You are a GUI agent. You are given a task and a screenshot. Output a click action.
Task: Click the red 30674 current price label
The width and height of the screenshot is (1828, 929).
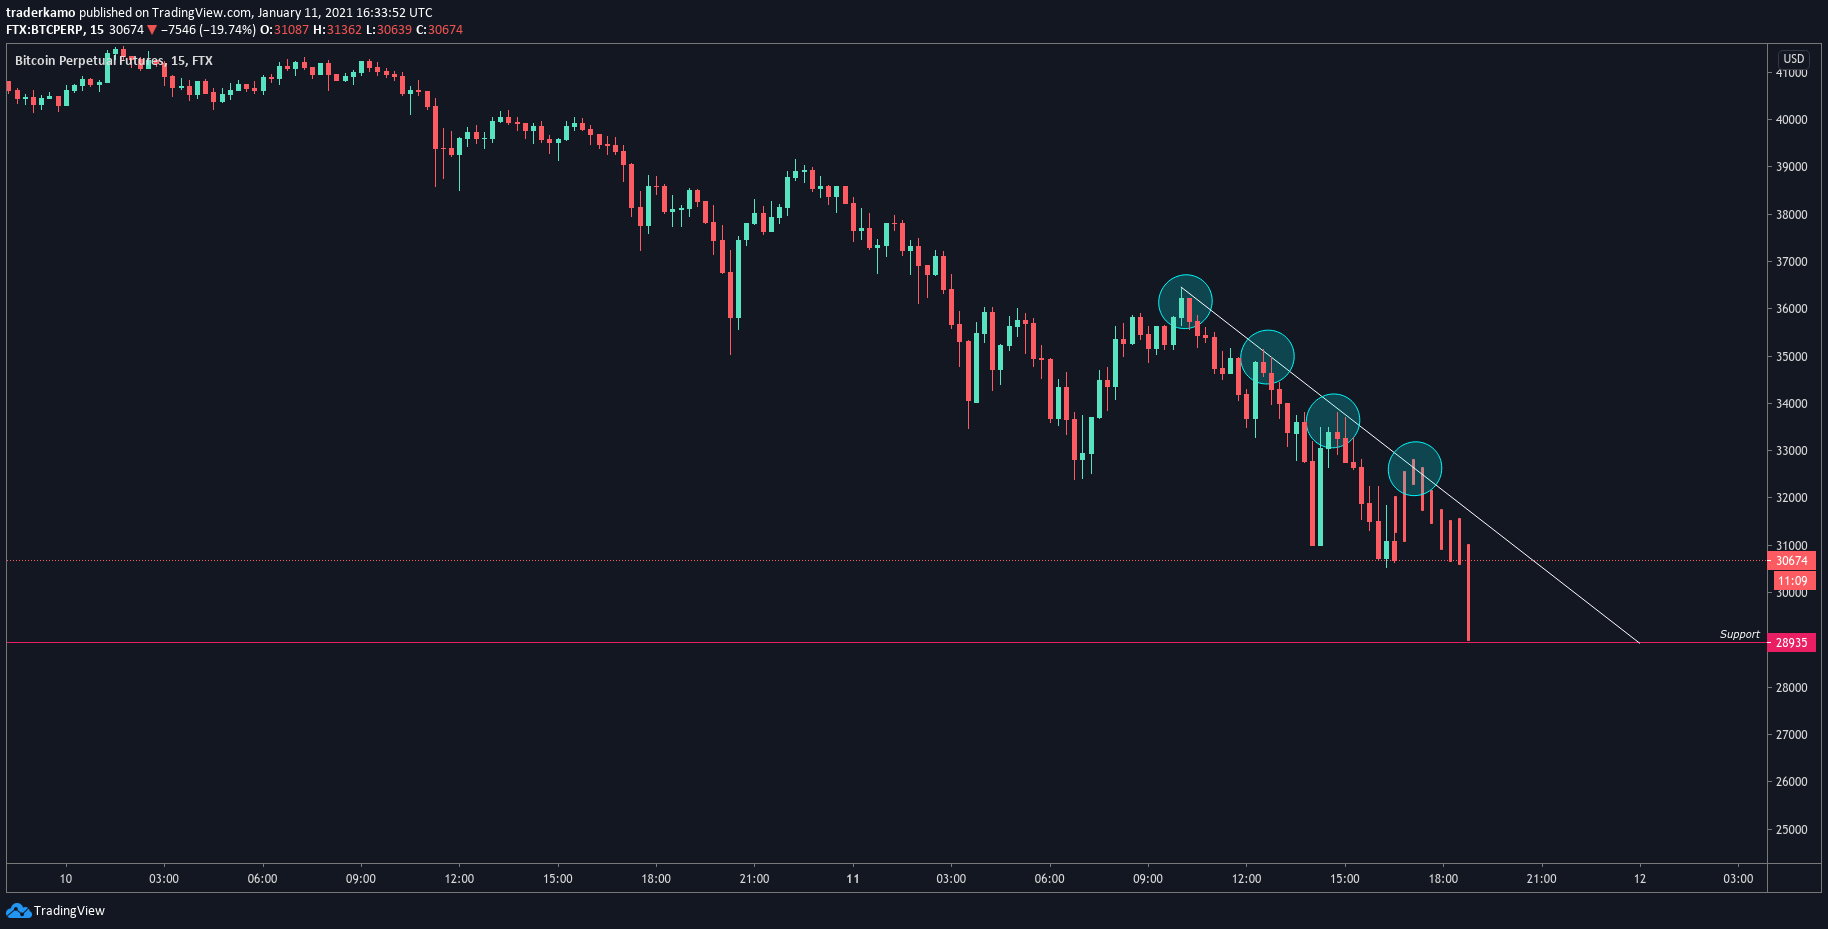[x=1792, y=561]
